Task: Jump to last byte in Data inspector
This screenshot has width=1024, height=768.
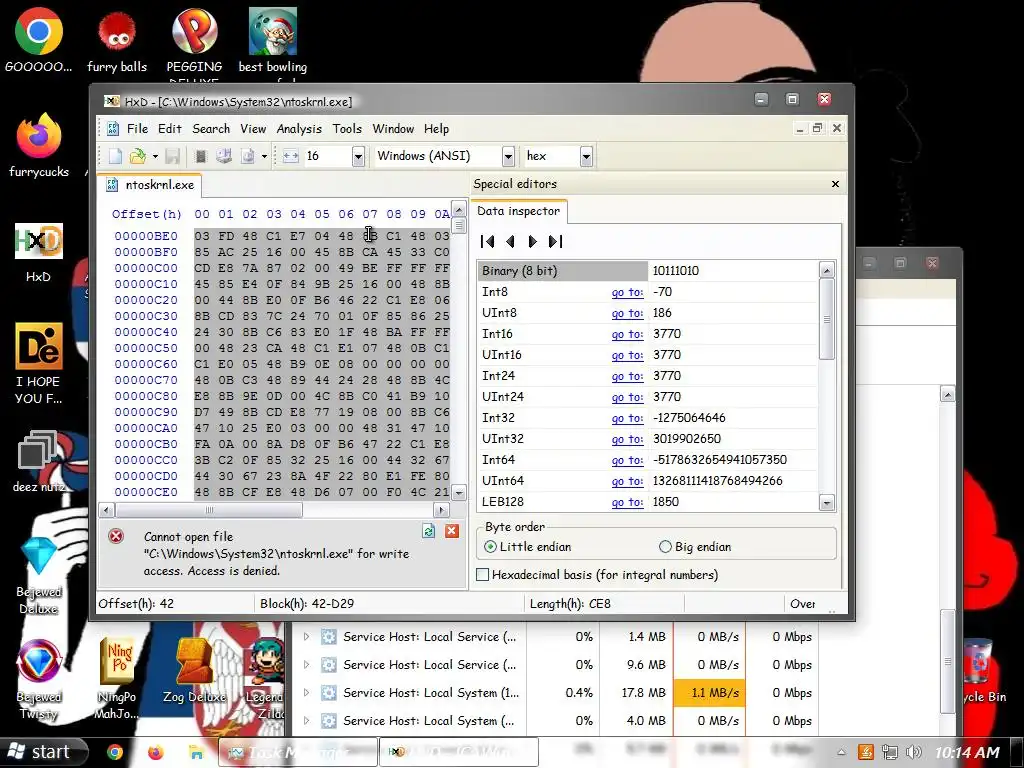Action: [x=555, y=242]
